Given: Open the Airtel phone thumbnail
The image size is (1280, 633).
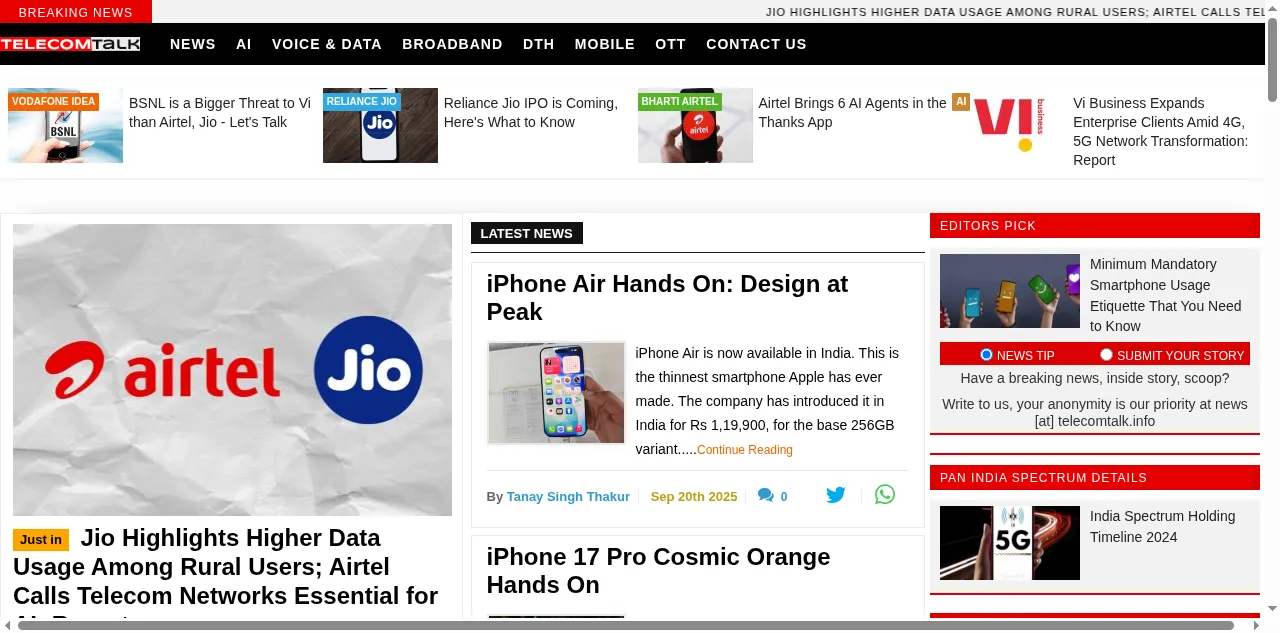Looking at the screenshot, I should click(x=695, y=125).
